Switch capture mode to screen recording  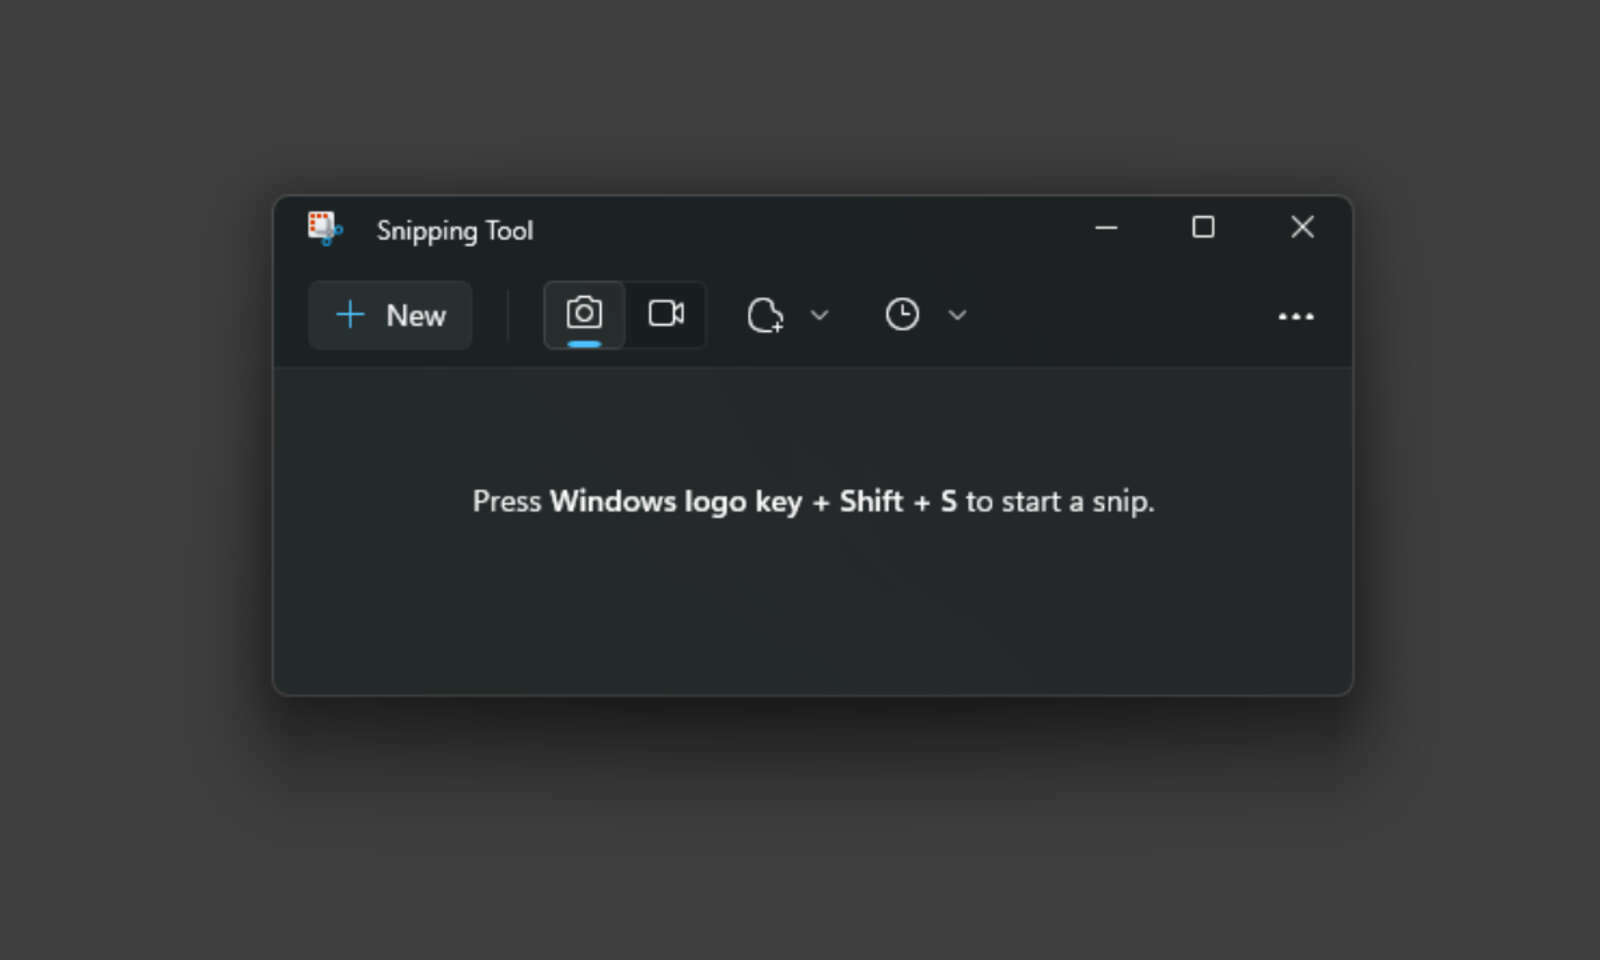[x=665, y=313]
